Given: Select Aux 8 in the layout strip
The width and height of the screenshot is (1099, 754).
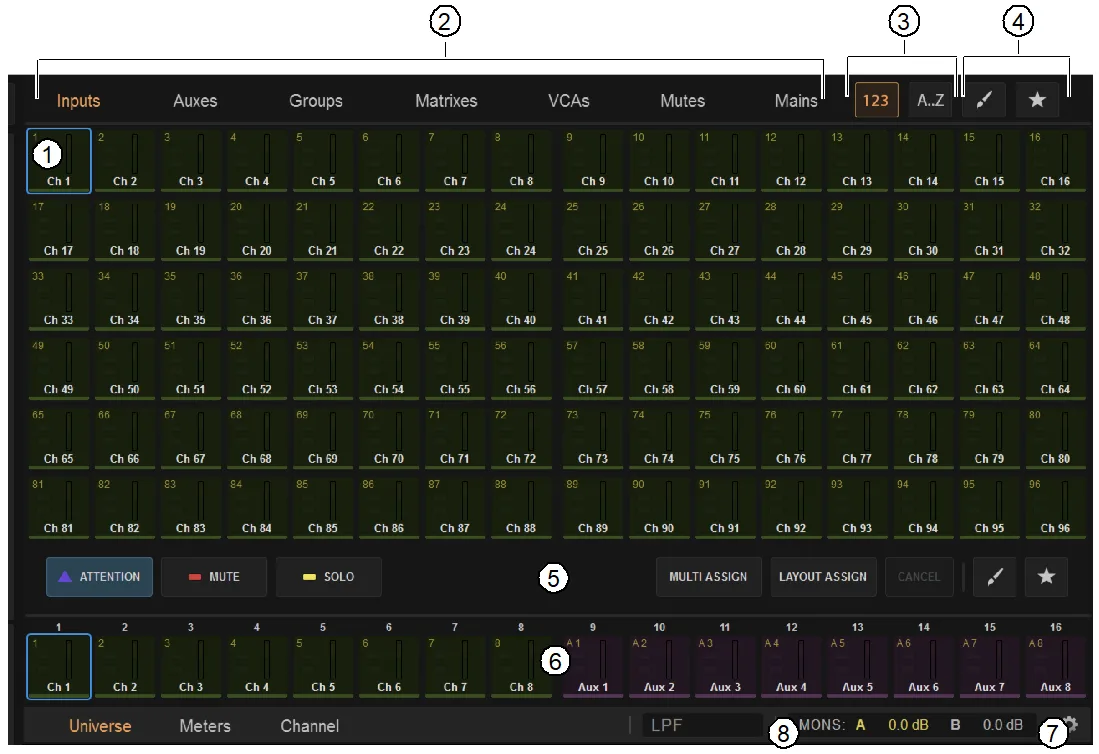Looking at the screenshot, I should coord(1056,666).
